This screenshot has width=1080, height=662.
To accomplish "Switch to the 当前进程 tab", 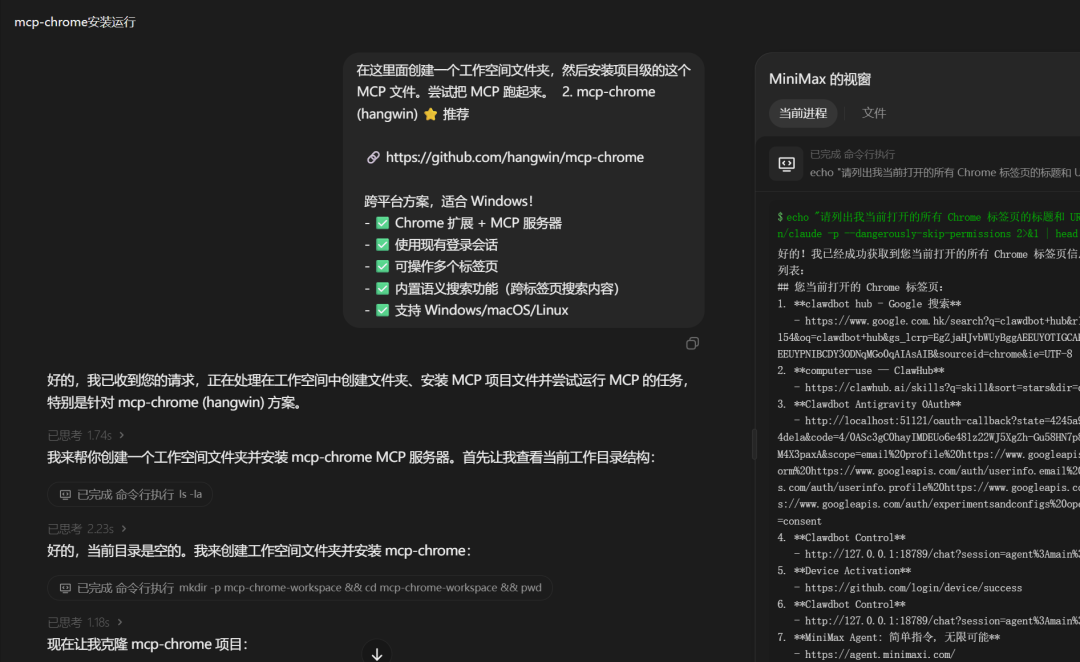I will coord(802,113).
